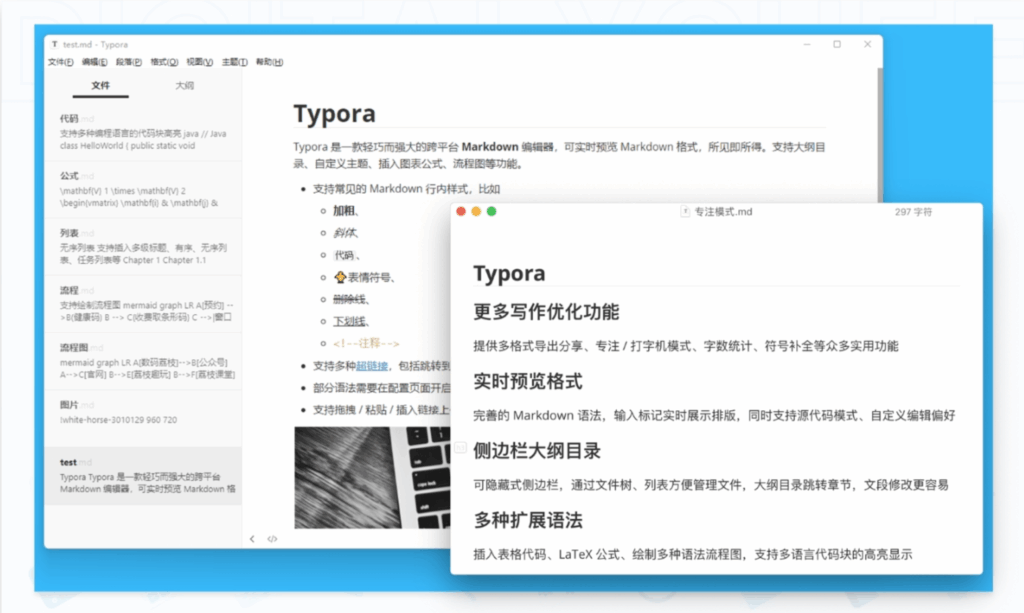Collapse sidebar with the left chevron icon
The width and height of the screenshot is (1024, 613).
[x=252, y=539]
